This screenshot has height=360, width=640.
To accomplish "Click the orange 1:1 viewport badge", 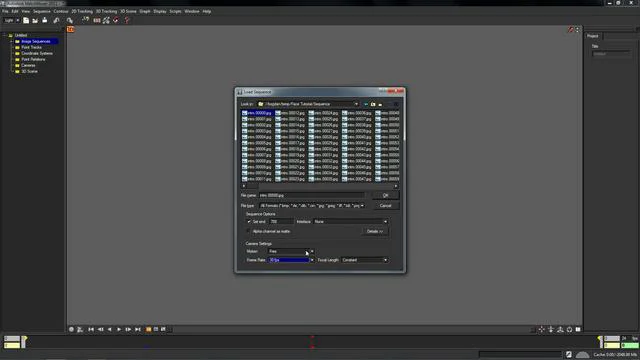I will click(x=71, y=29).
